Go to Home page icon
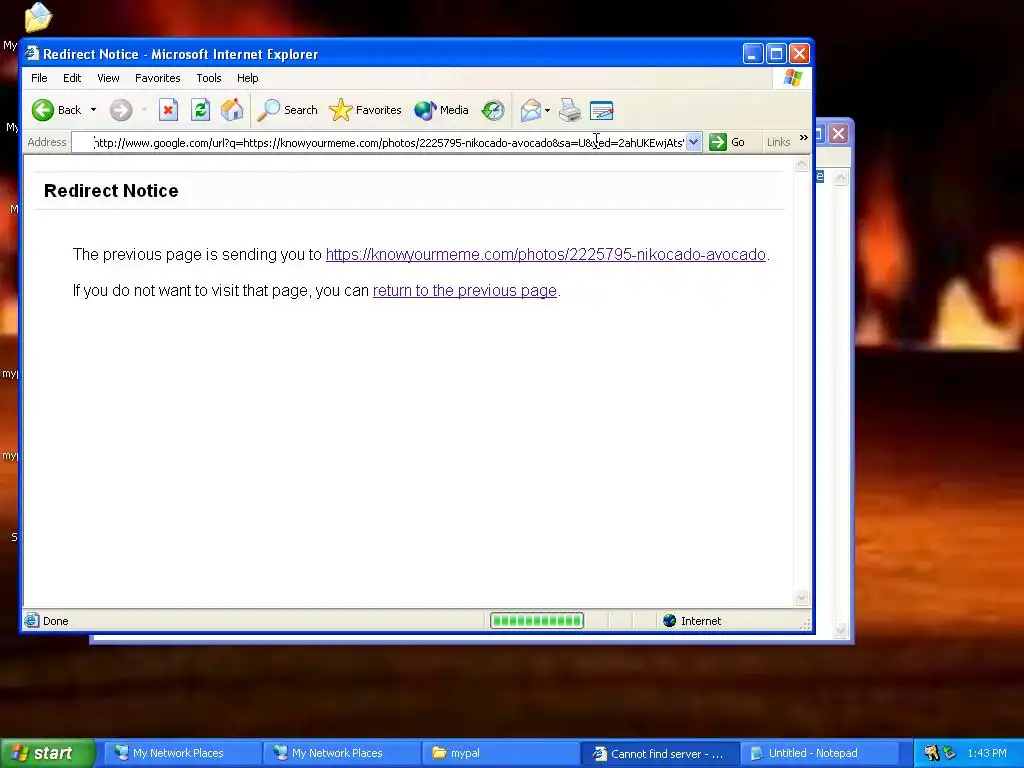Image resolution: width=1024 pixels, height=768 pixels. [x=232, y=110]
